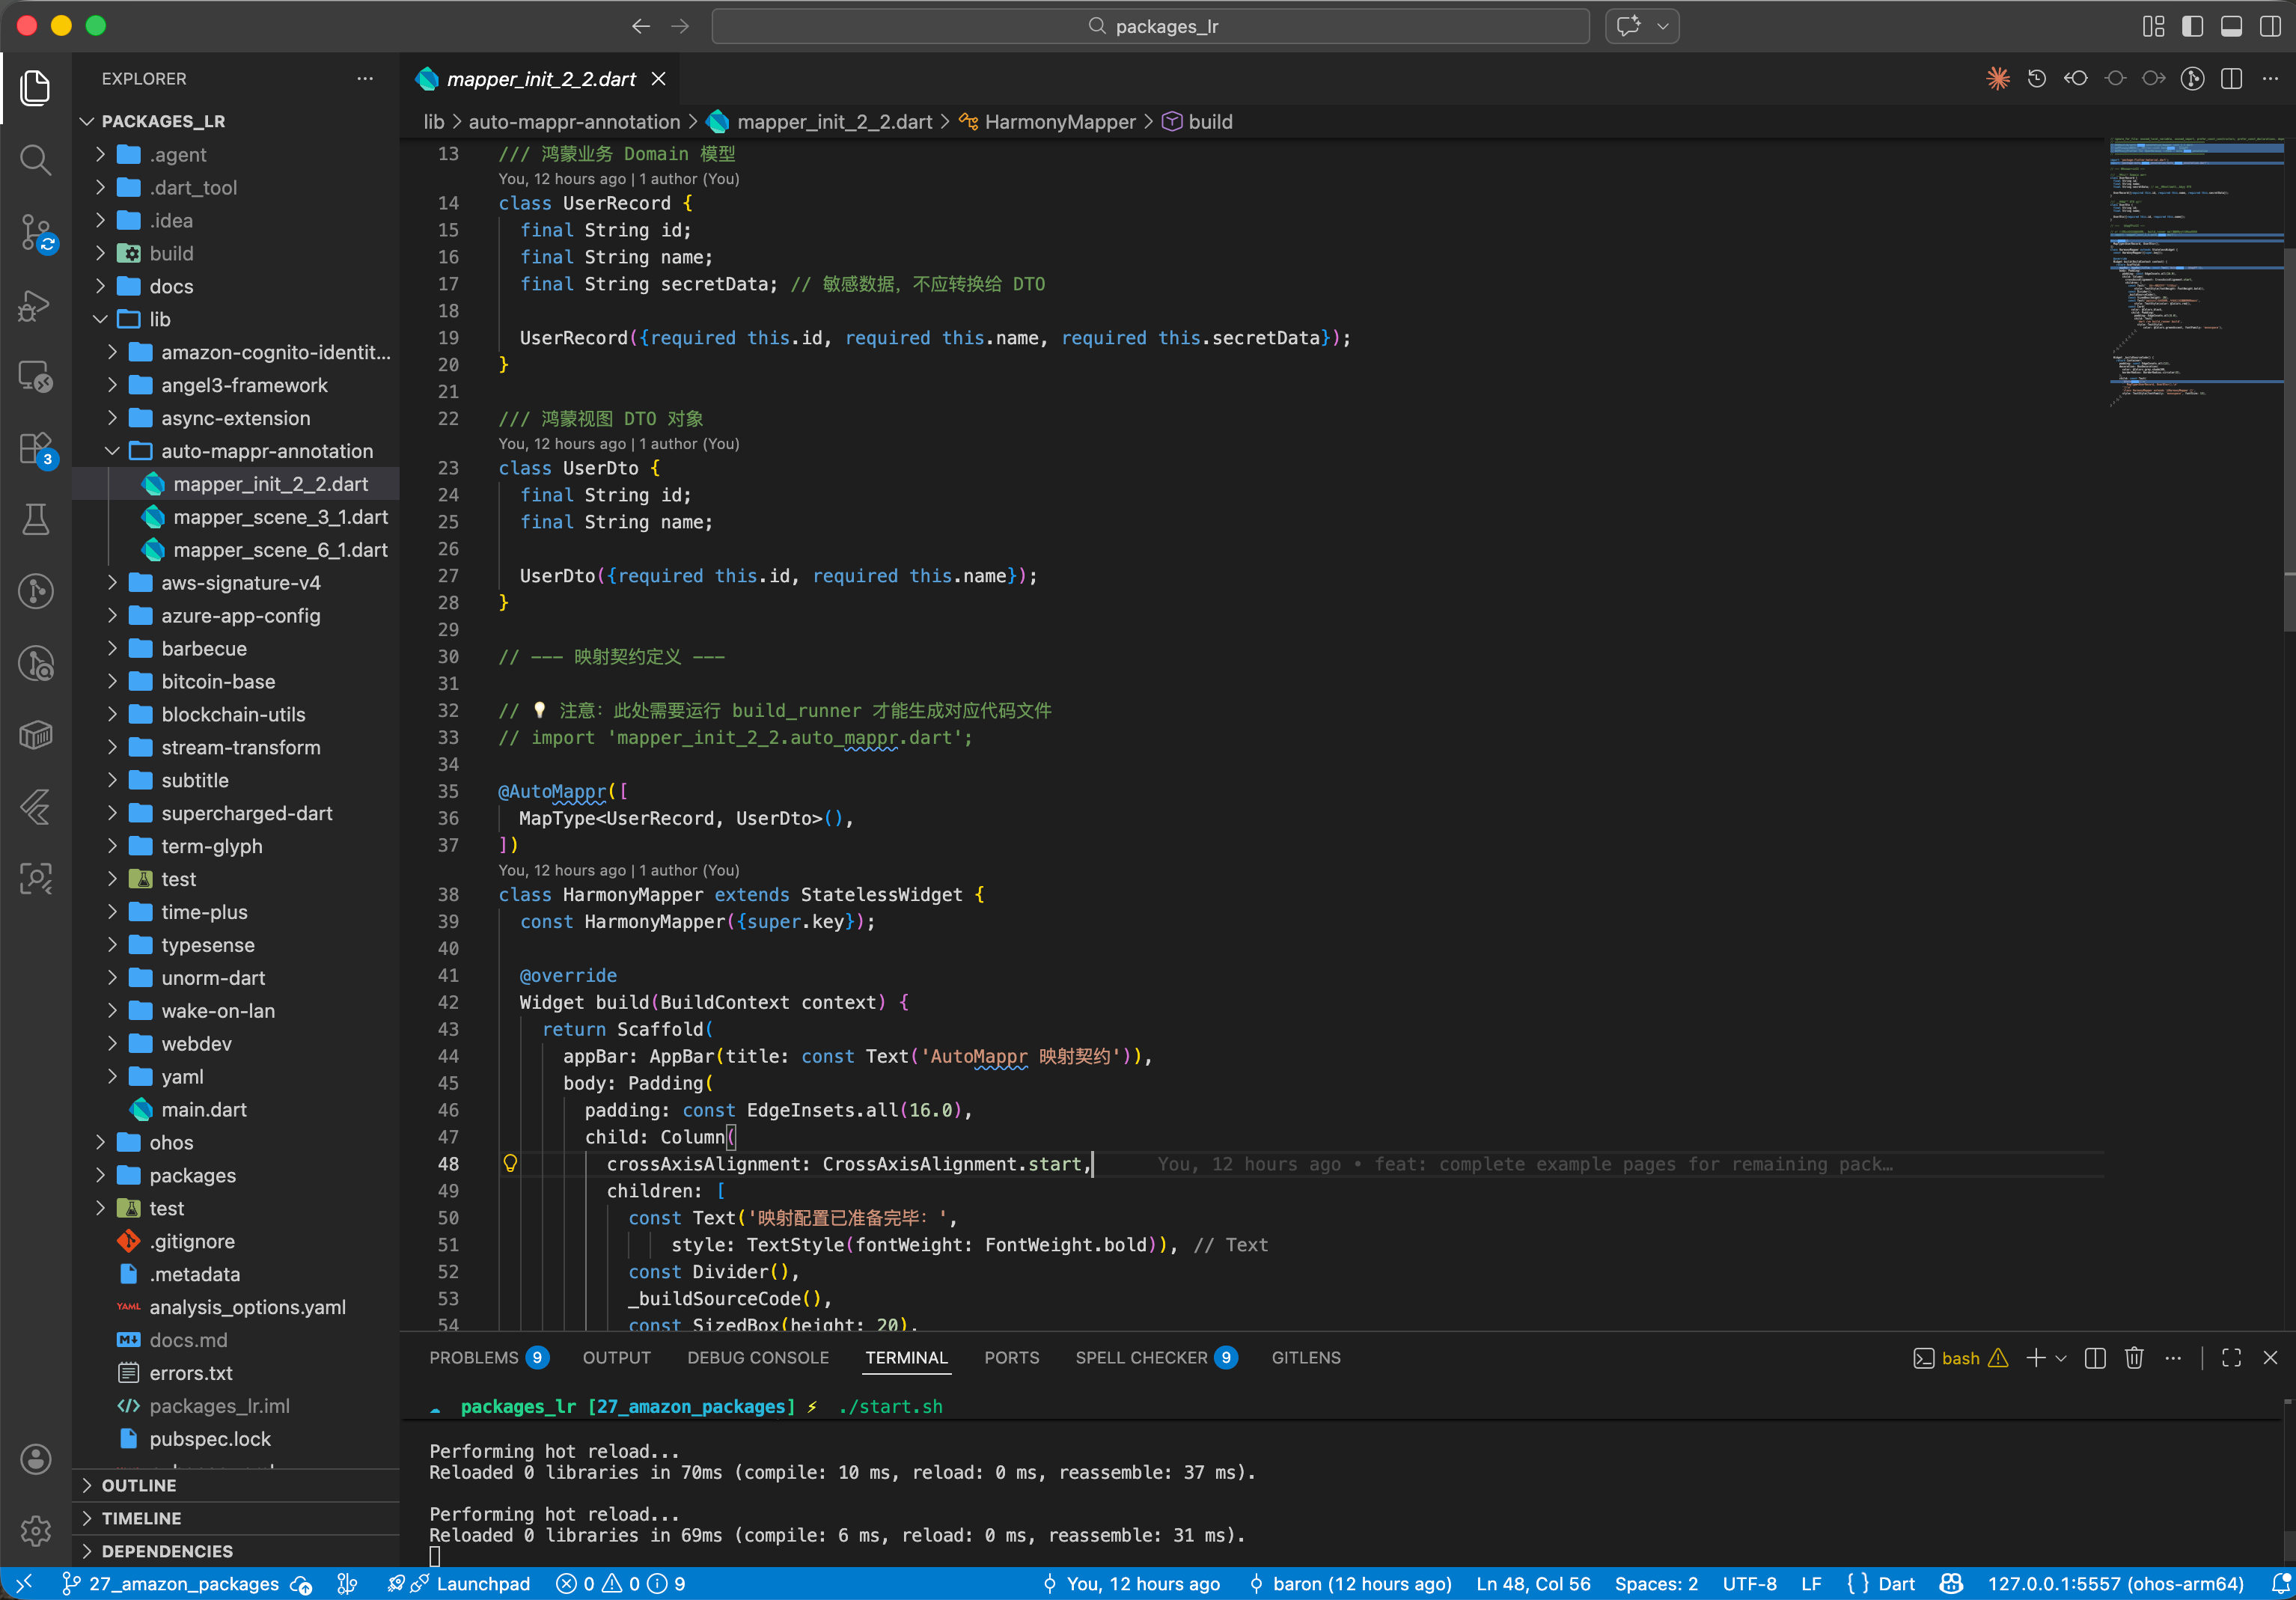
Task: Open remote window indicator in status bar
Action: pyautogui.click(x=24, y=1583)
